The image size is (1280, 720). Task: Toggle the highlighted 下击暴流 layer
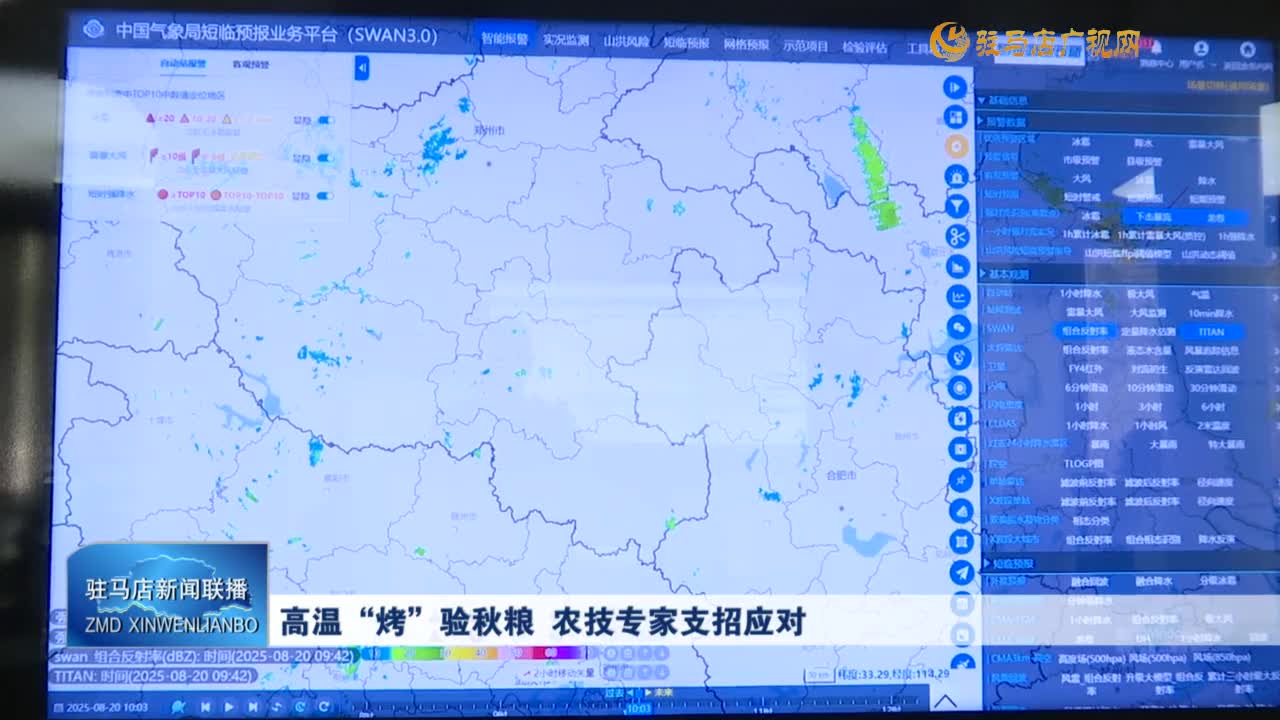click(1153, 217)
